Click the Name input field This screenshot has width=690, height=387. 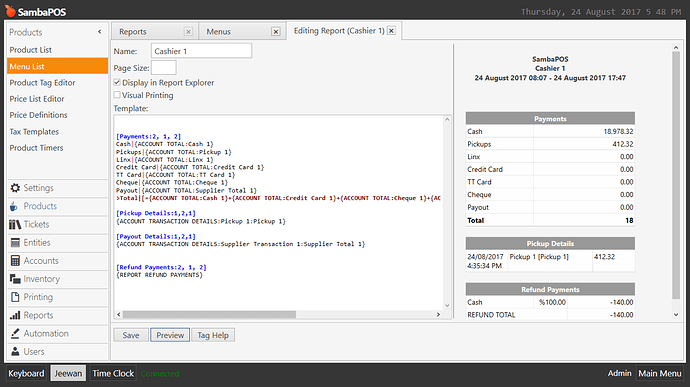point(202,51)
